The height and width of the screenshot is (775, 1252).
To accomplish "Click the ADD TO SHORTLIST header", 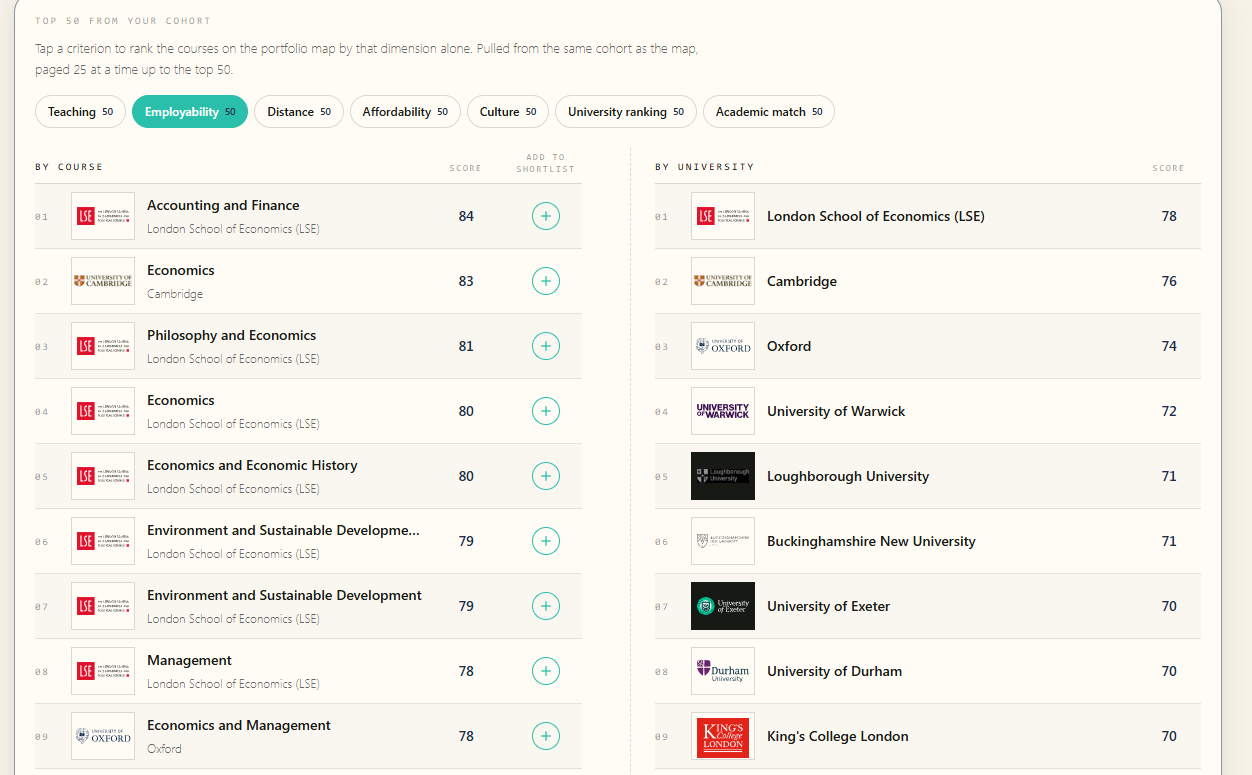I will pyautogui.click(x=545, y=163).
